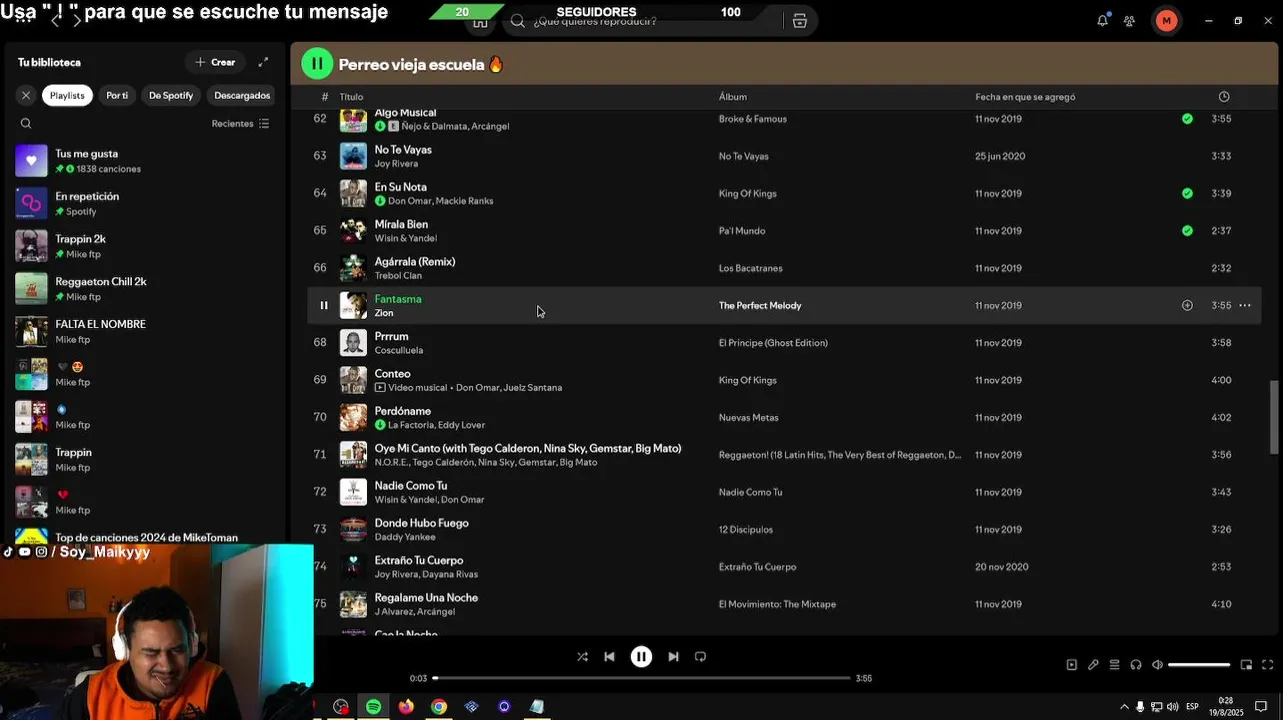The height and width of the screenshot is (720, 1283).
Task: Open the friend activity icon
Action: coord(1129,20)
